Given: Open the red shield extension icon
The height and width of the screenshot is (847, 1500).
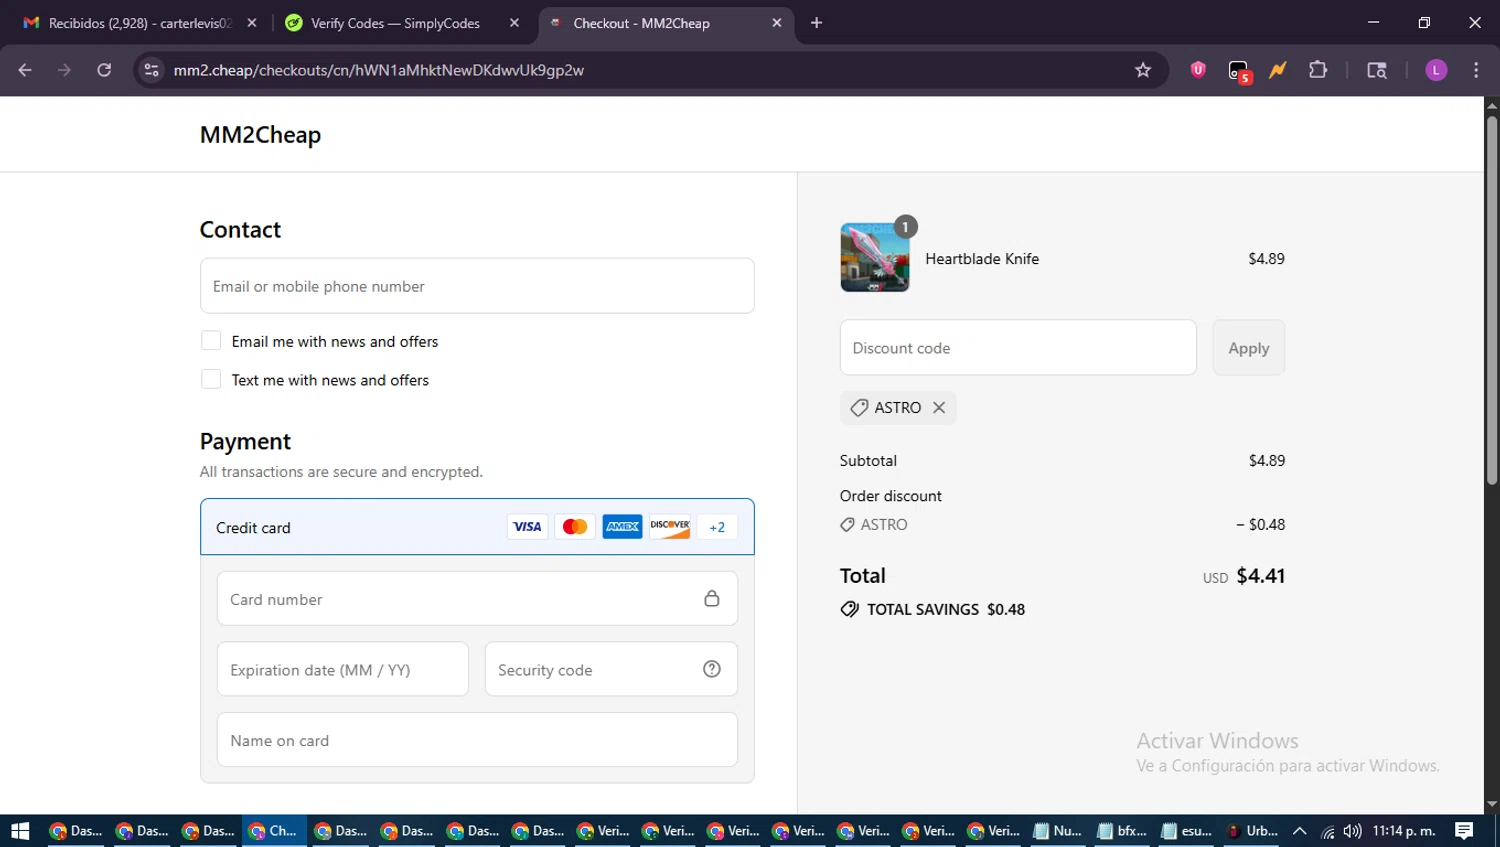Looking at the screenshot, I should pyautogui.click(x=1198, y=70).
